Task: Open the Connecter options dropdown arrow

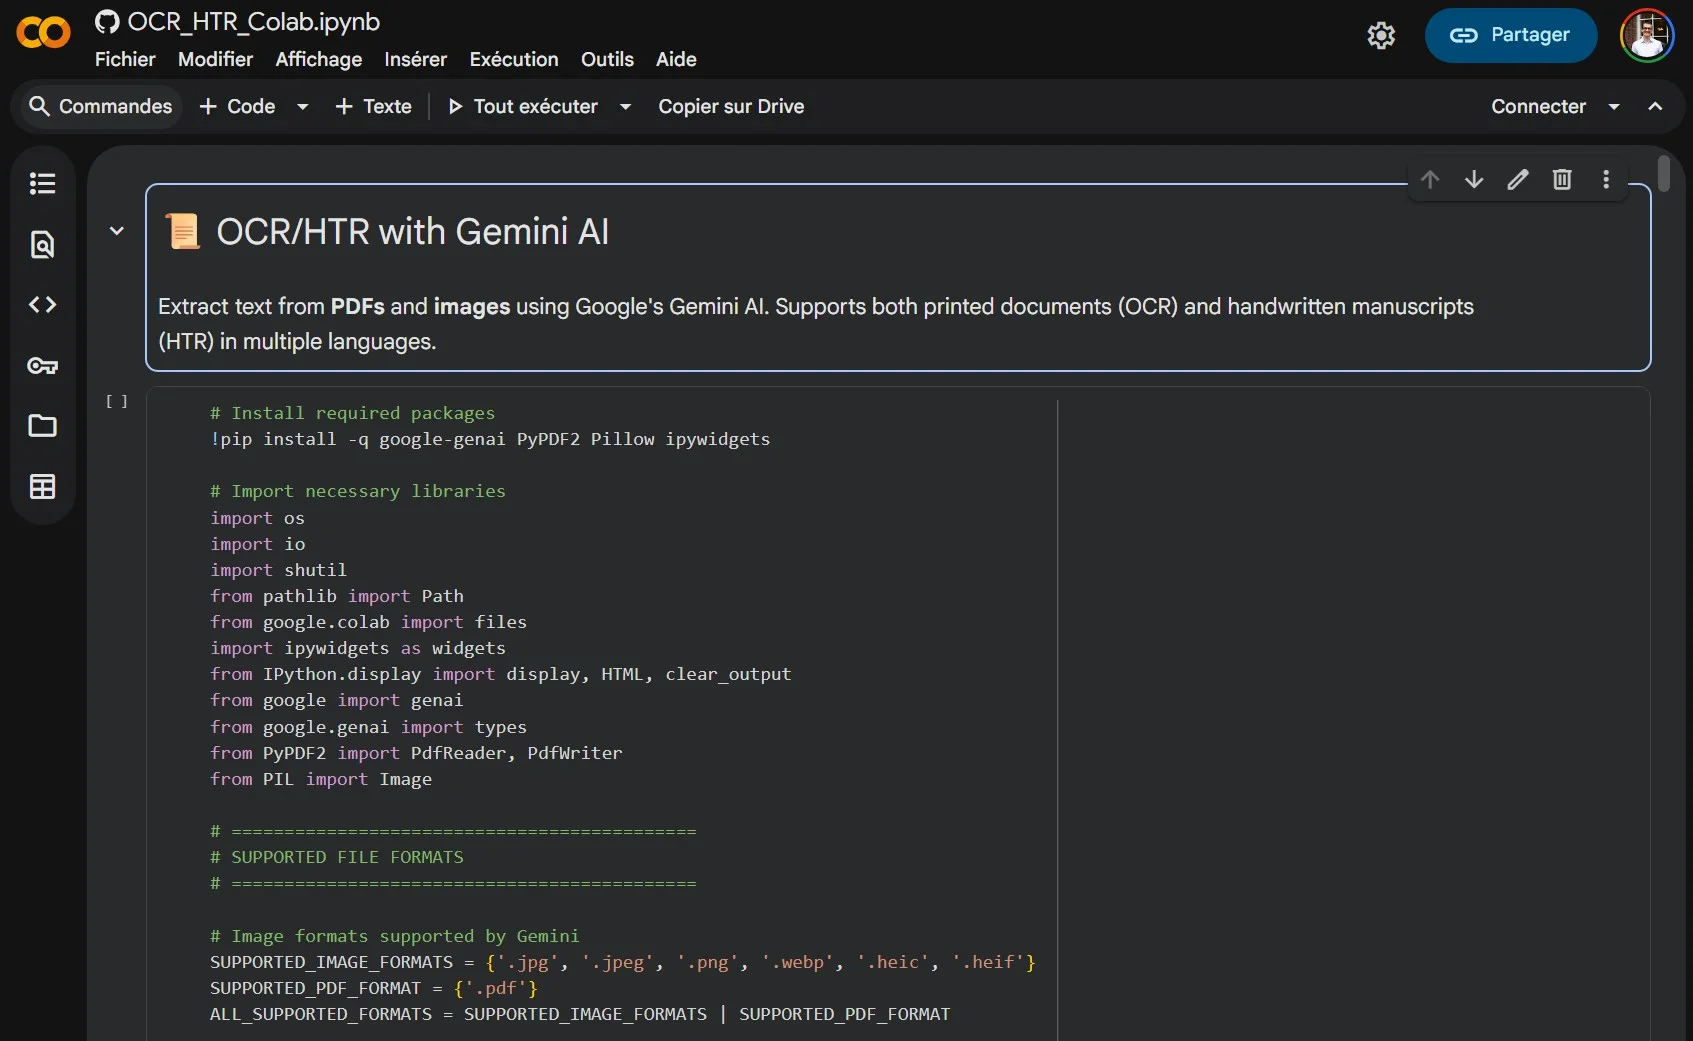Action: click(1614, 107)
